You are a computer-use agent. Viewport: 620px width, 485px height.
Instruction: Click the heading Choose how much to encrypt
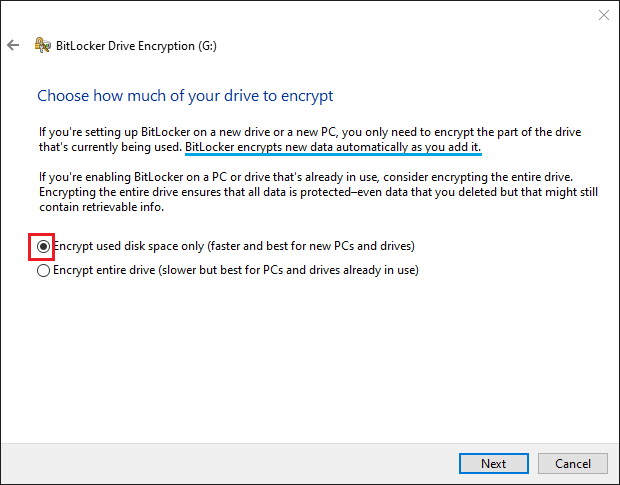(x=185, y=96)
